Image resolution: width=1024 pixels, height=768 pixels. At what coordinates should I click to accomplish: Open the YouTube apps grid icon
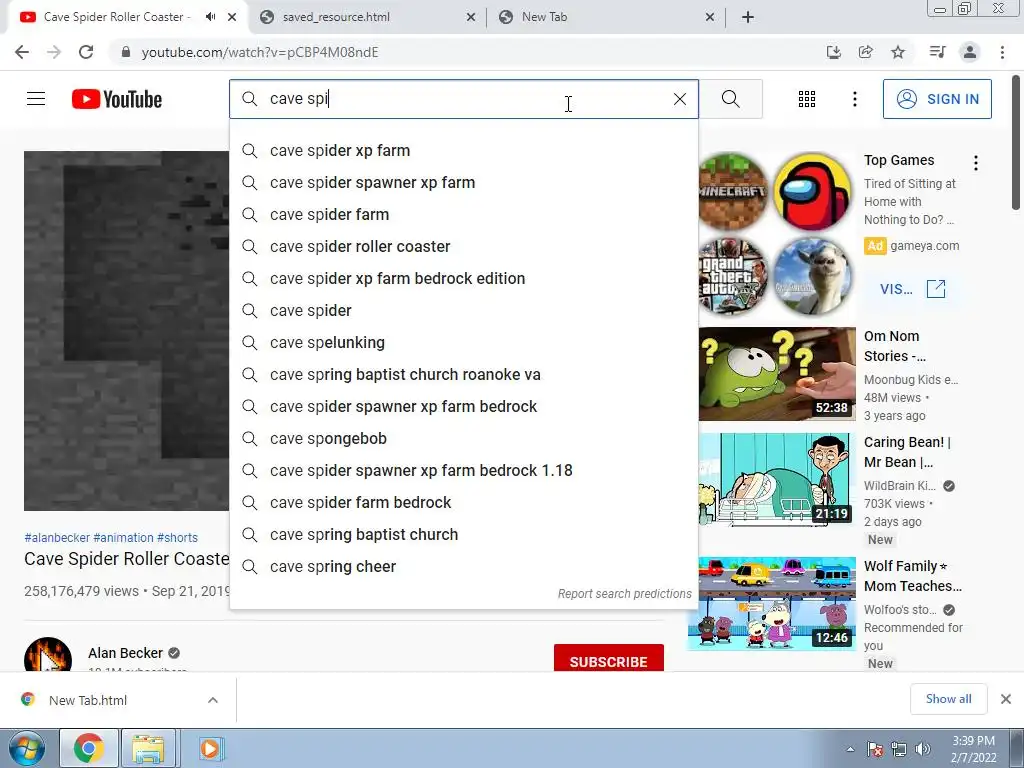[807, 99]
